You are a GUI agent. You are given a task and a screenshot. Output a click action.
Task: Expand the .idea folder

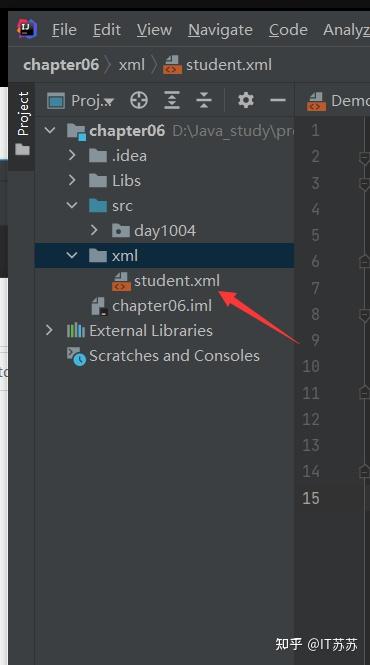click(x=72, y=155)
